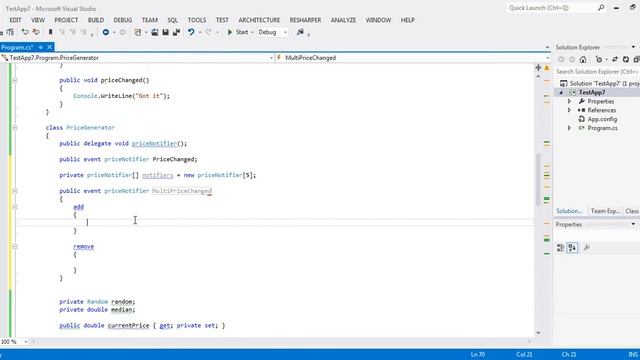This screenshot has width=640, height=360.
Task: Collapse the PriceGenerator class outline toggle
Action: 15,127
